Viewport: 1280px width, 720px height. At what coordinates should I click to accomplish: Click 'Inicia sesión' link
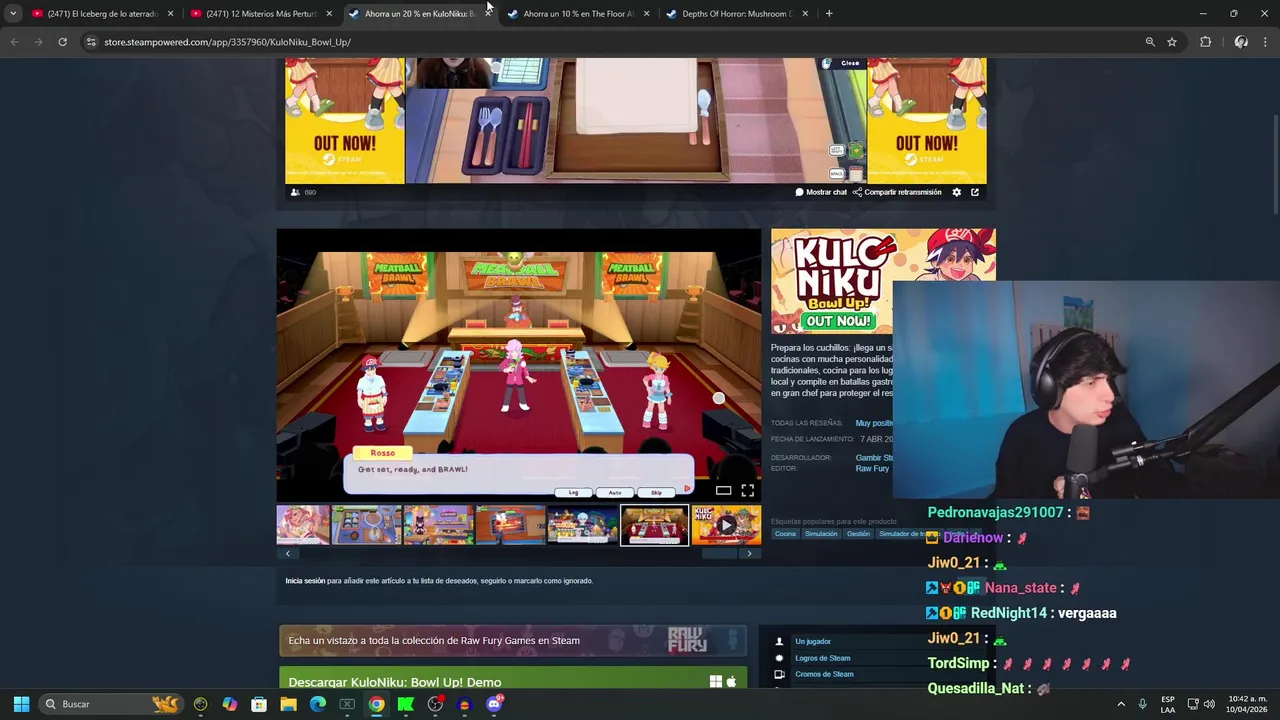[305, 581]
